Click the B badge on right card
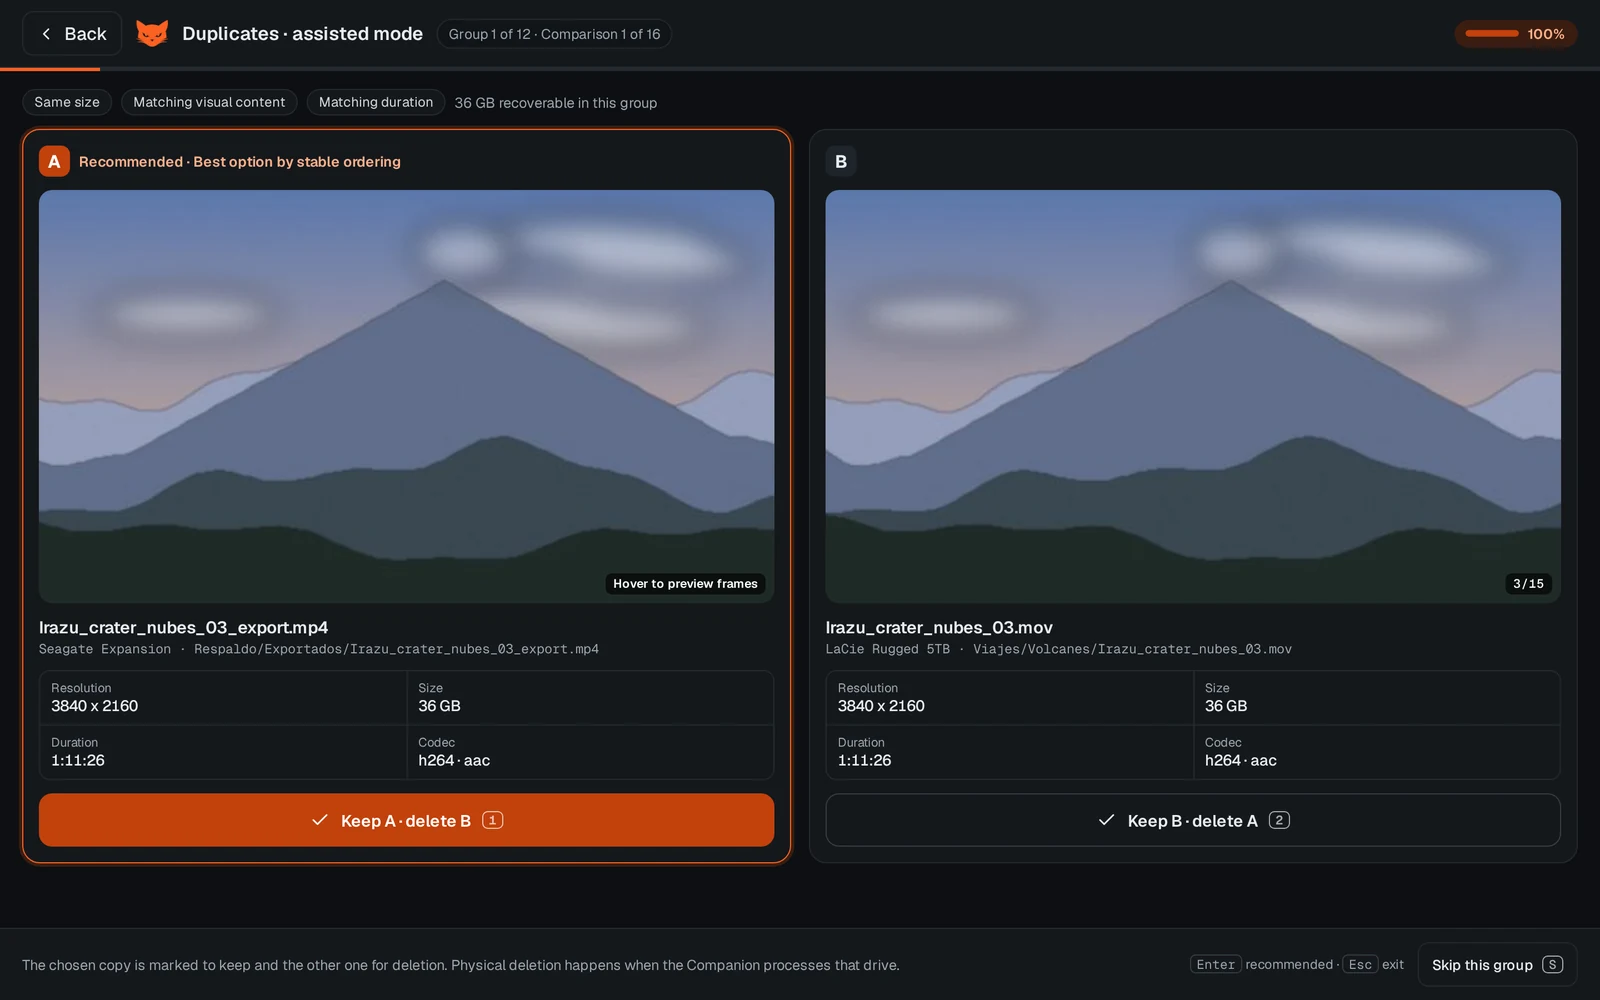The image size is (1600, 1000). coord(841,161)
